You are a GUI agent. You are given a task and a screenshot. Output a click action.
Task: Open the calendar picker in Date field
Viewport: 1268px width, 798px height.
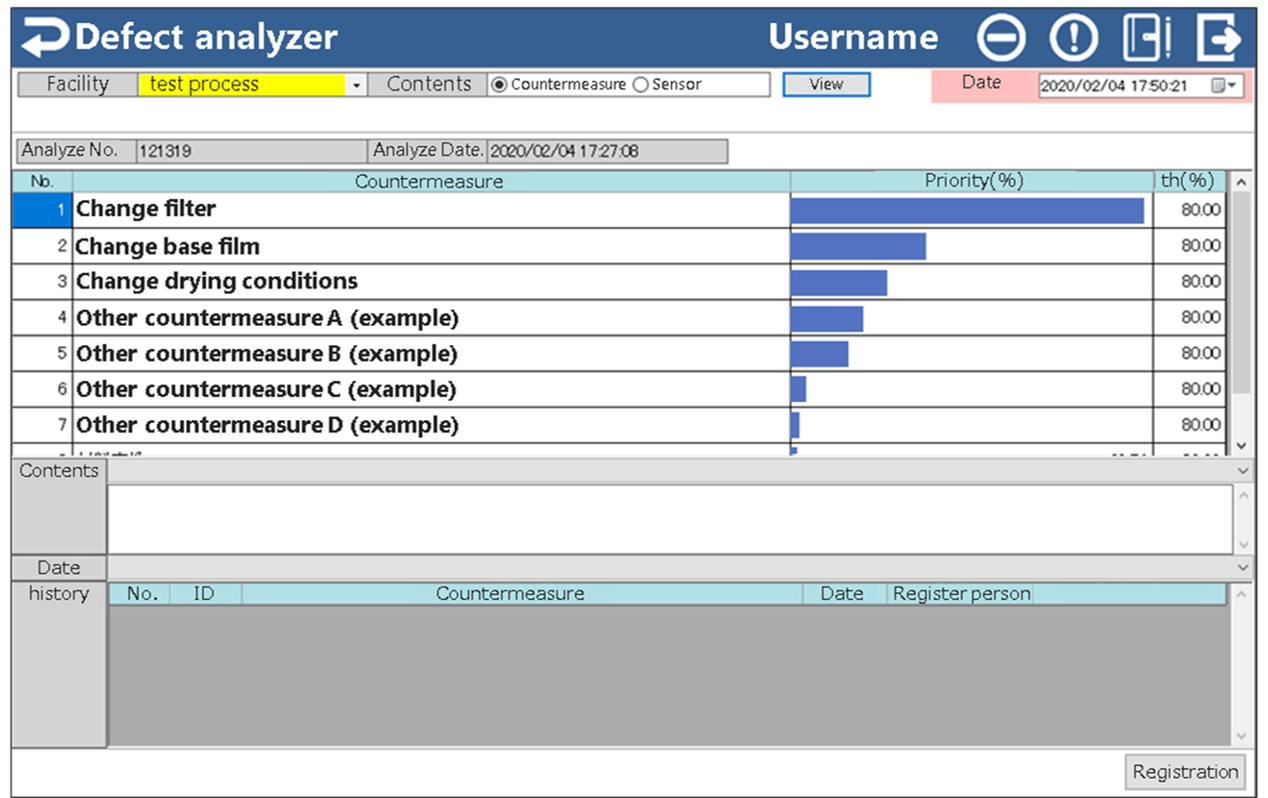point(1224,86)
